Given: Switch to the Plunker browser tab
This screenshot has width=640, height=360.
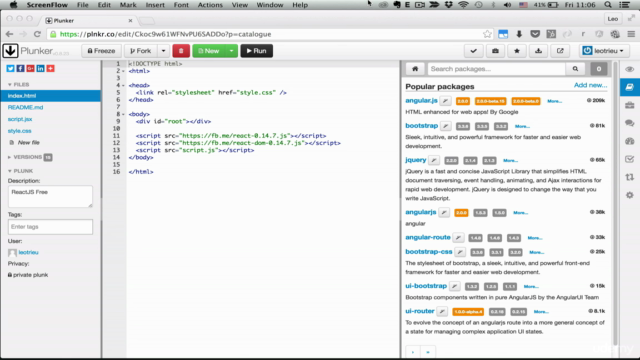Looking at the screenshot, I should [88, 20].
